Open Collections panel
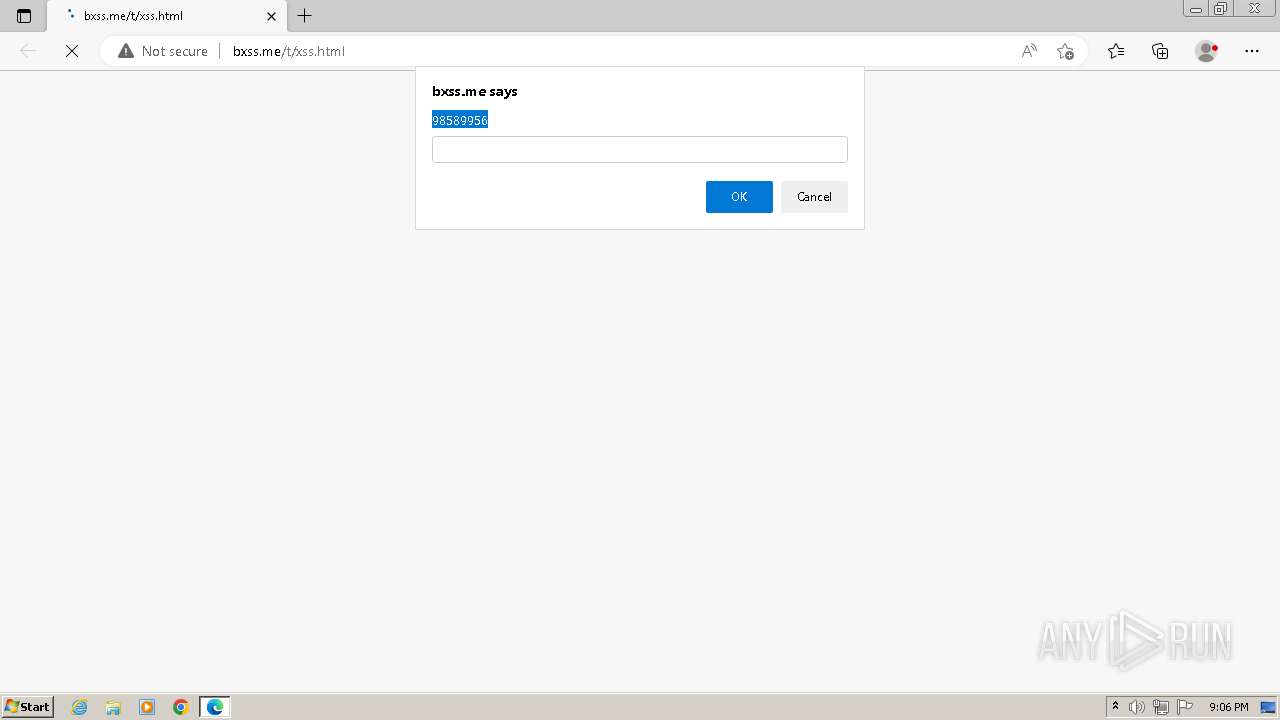1280x720 pixels. (1160, 51)
